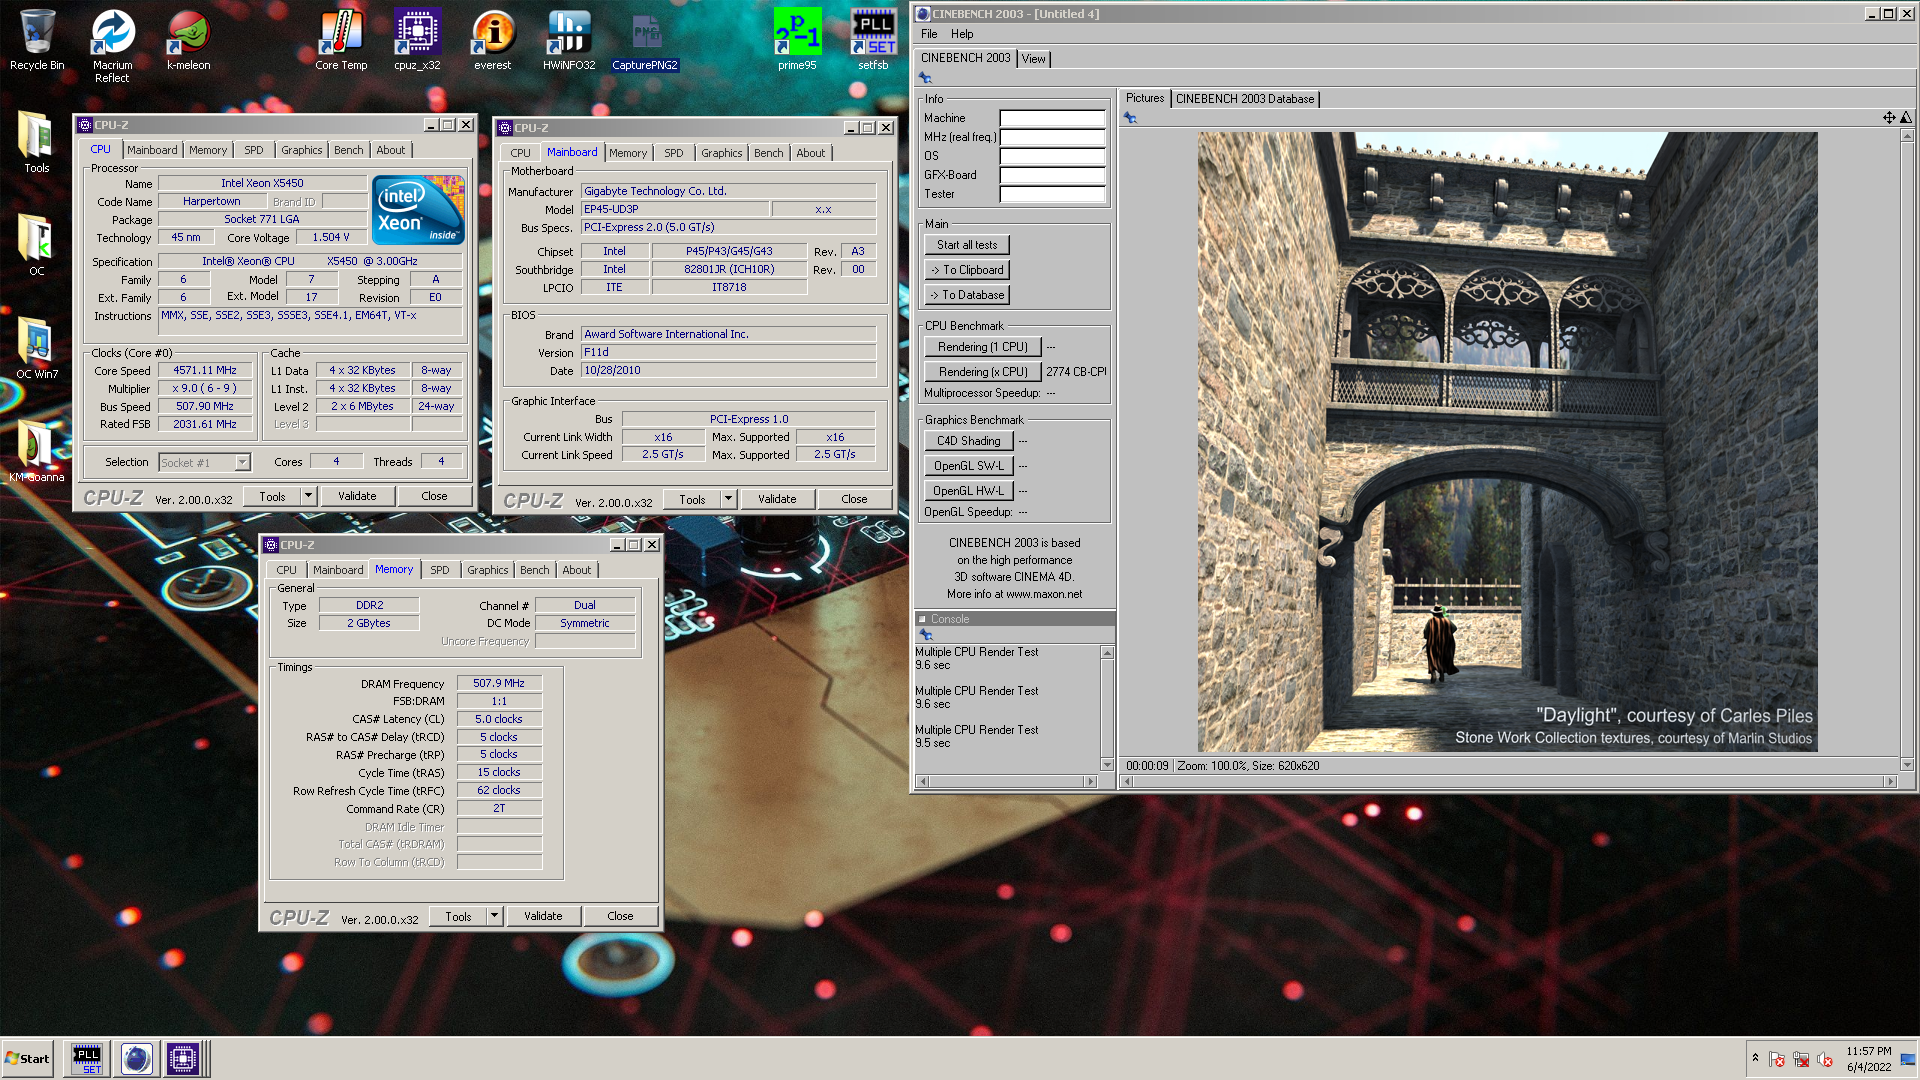Click the picture zoom triangle icon
The width and height of the screenshot is (1920, 1080).
pyautogui.click(x=1906, y=118)
